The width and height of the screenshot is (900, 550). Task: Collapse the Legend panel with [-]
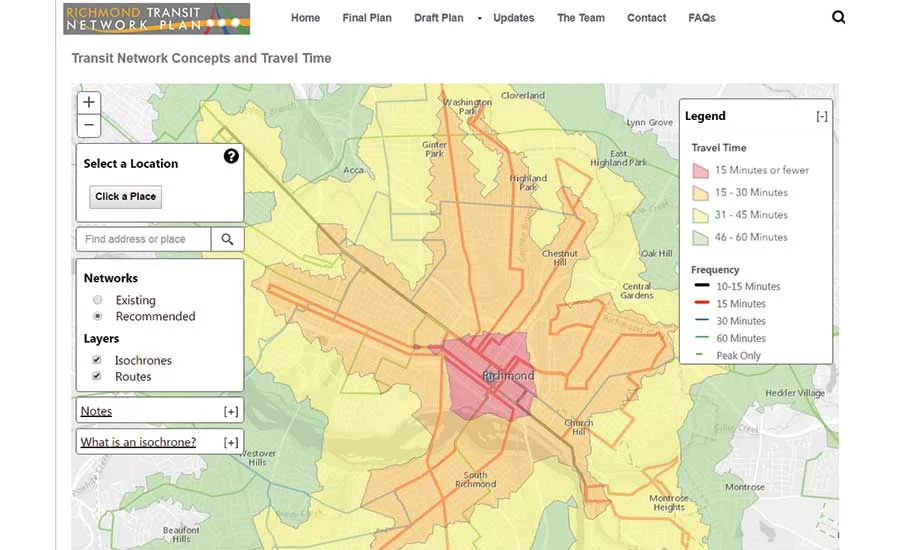(x=822, y=117)
